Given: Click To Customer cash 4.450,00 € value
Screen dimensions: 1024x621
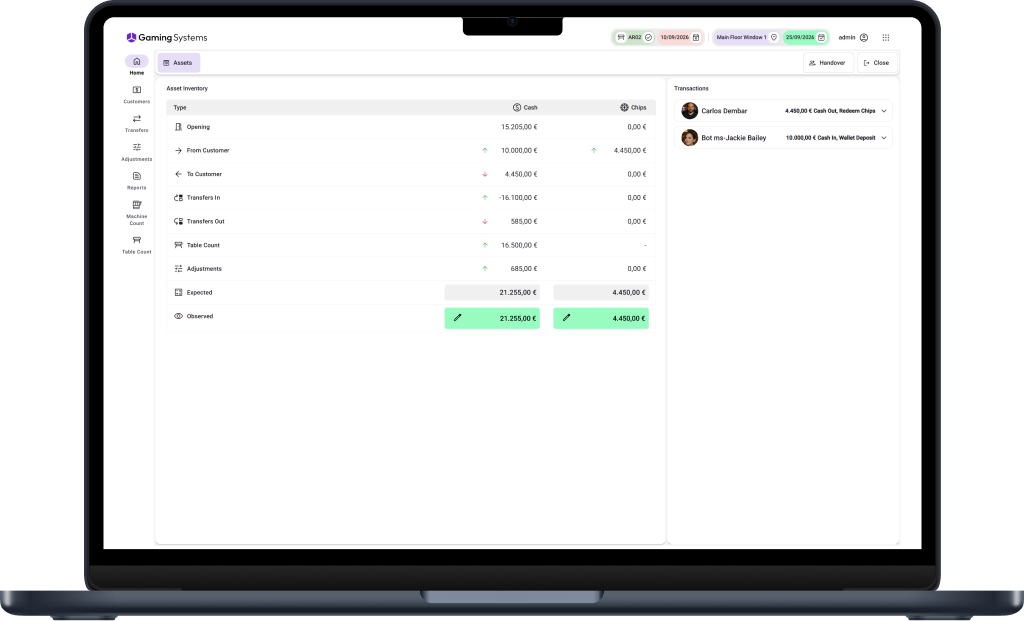Looking at the screenshot, I should pos(521,174).
